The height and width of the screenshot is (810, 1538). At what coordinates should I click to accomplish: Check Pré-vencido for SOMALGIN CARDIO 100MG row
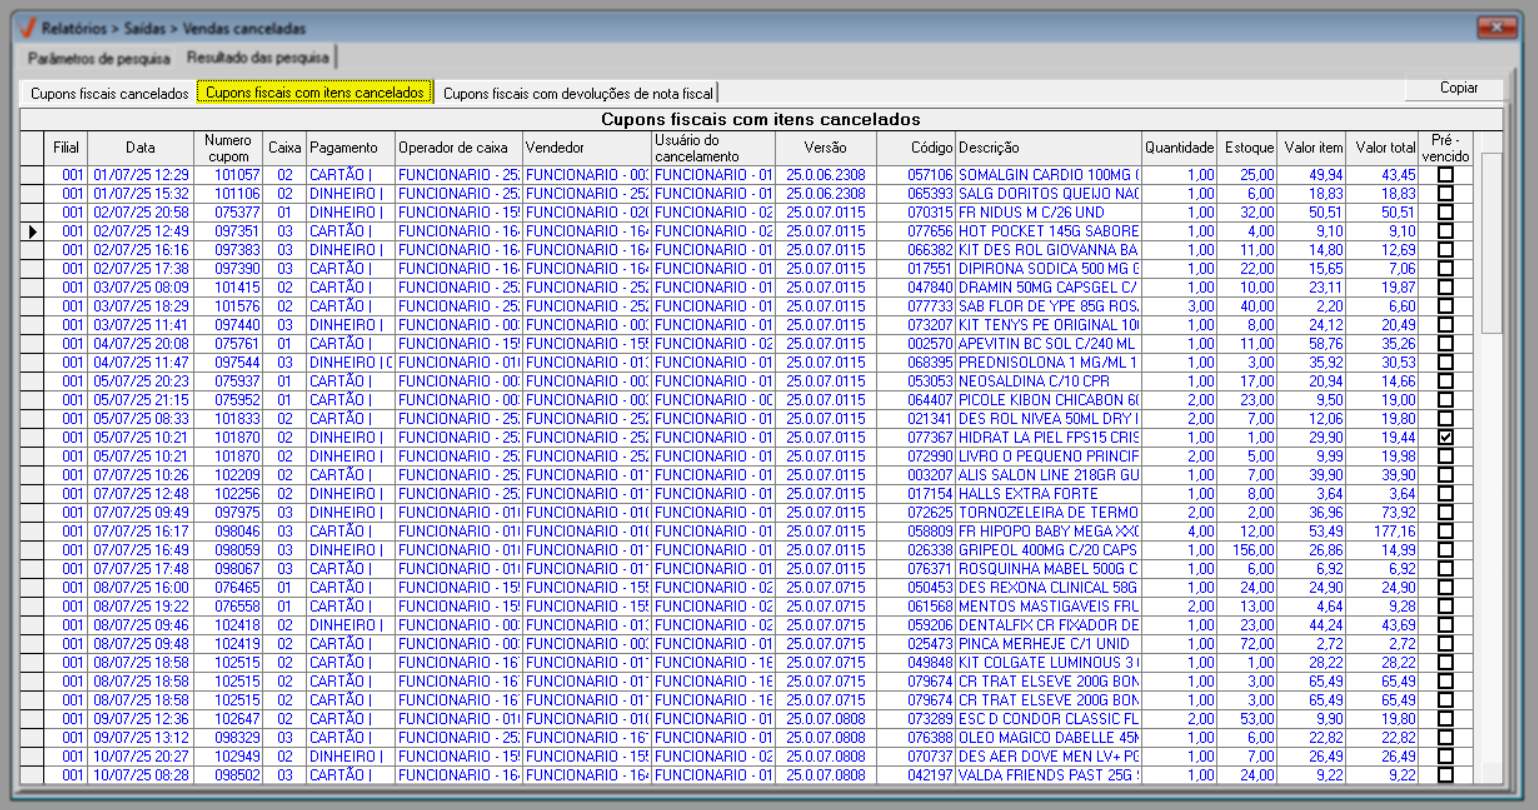(x=1445, y=175)
